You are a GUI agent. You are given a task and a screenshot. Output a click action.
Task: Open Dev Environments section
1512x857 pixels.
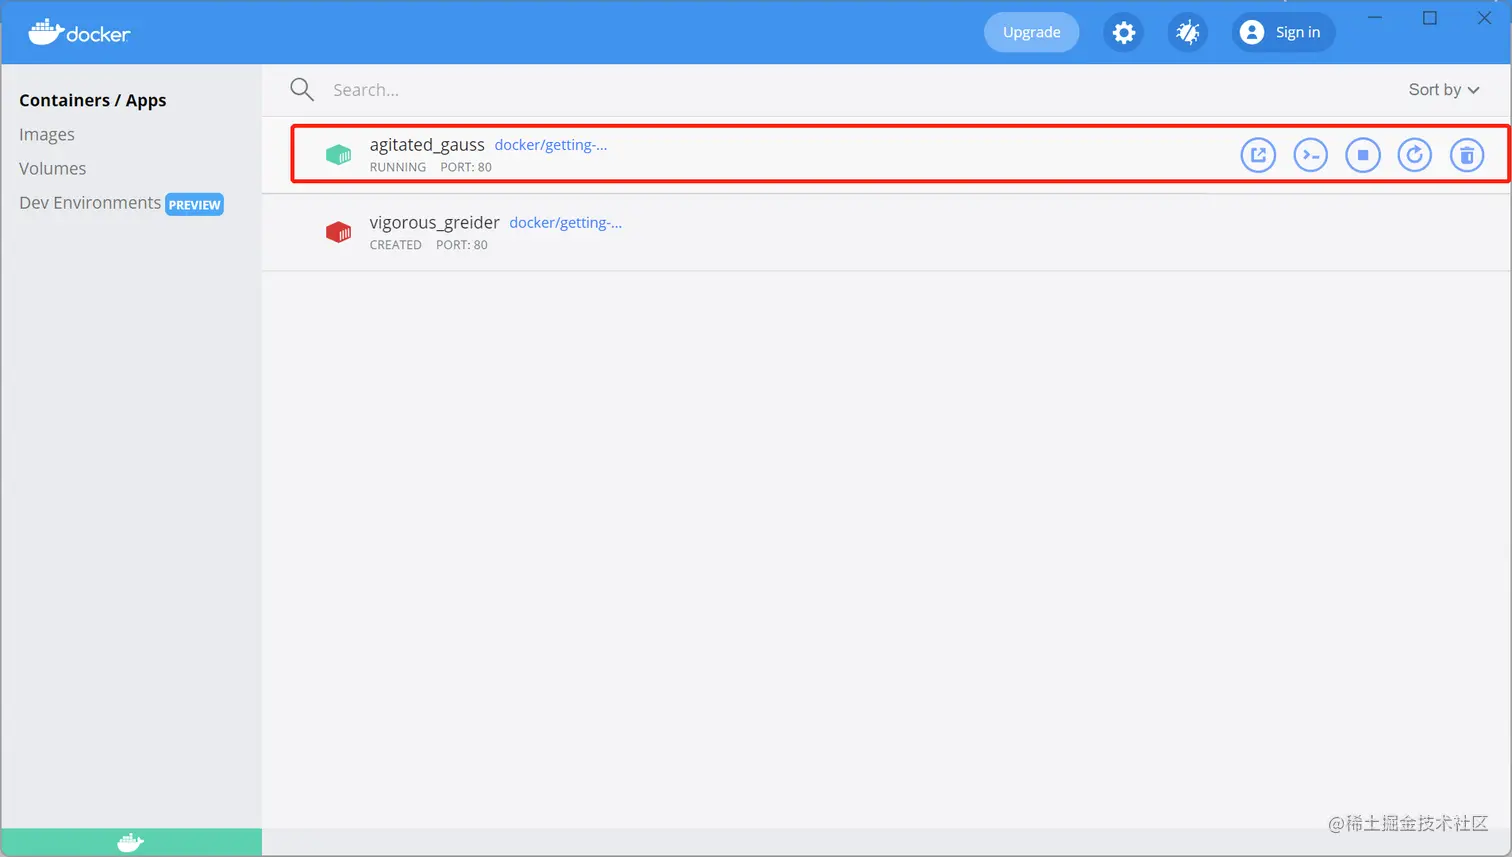[x=90, y=203]
